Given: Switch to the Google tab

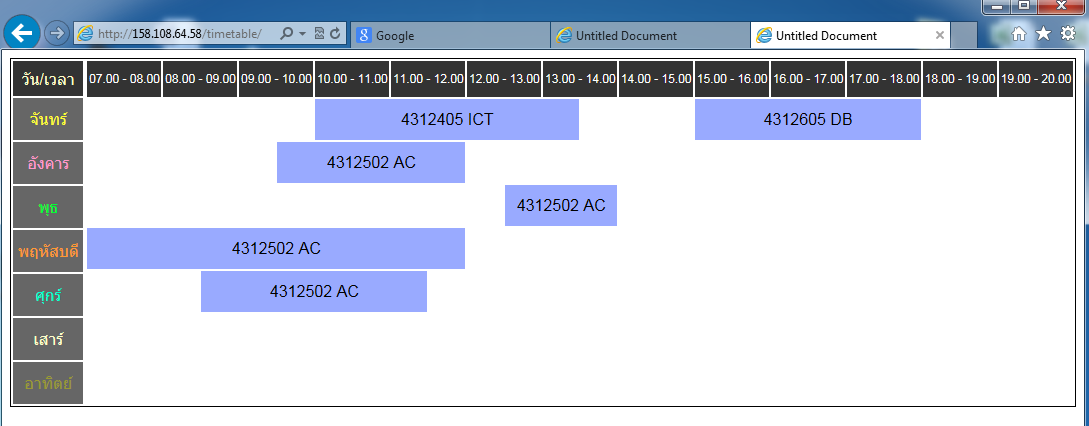Looking at the screenshot, I should (x=450, y=35).
